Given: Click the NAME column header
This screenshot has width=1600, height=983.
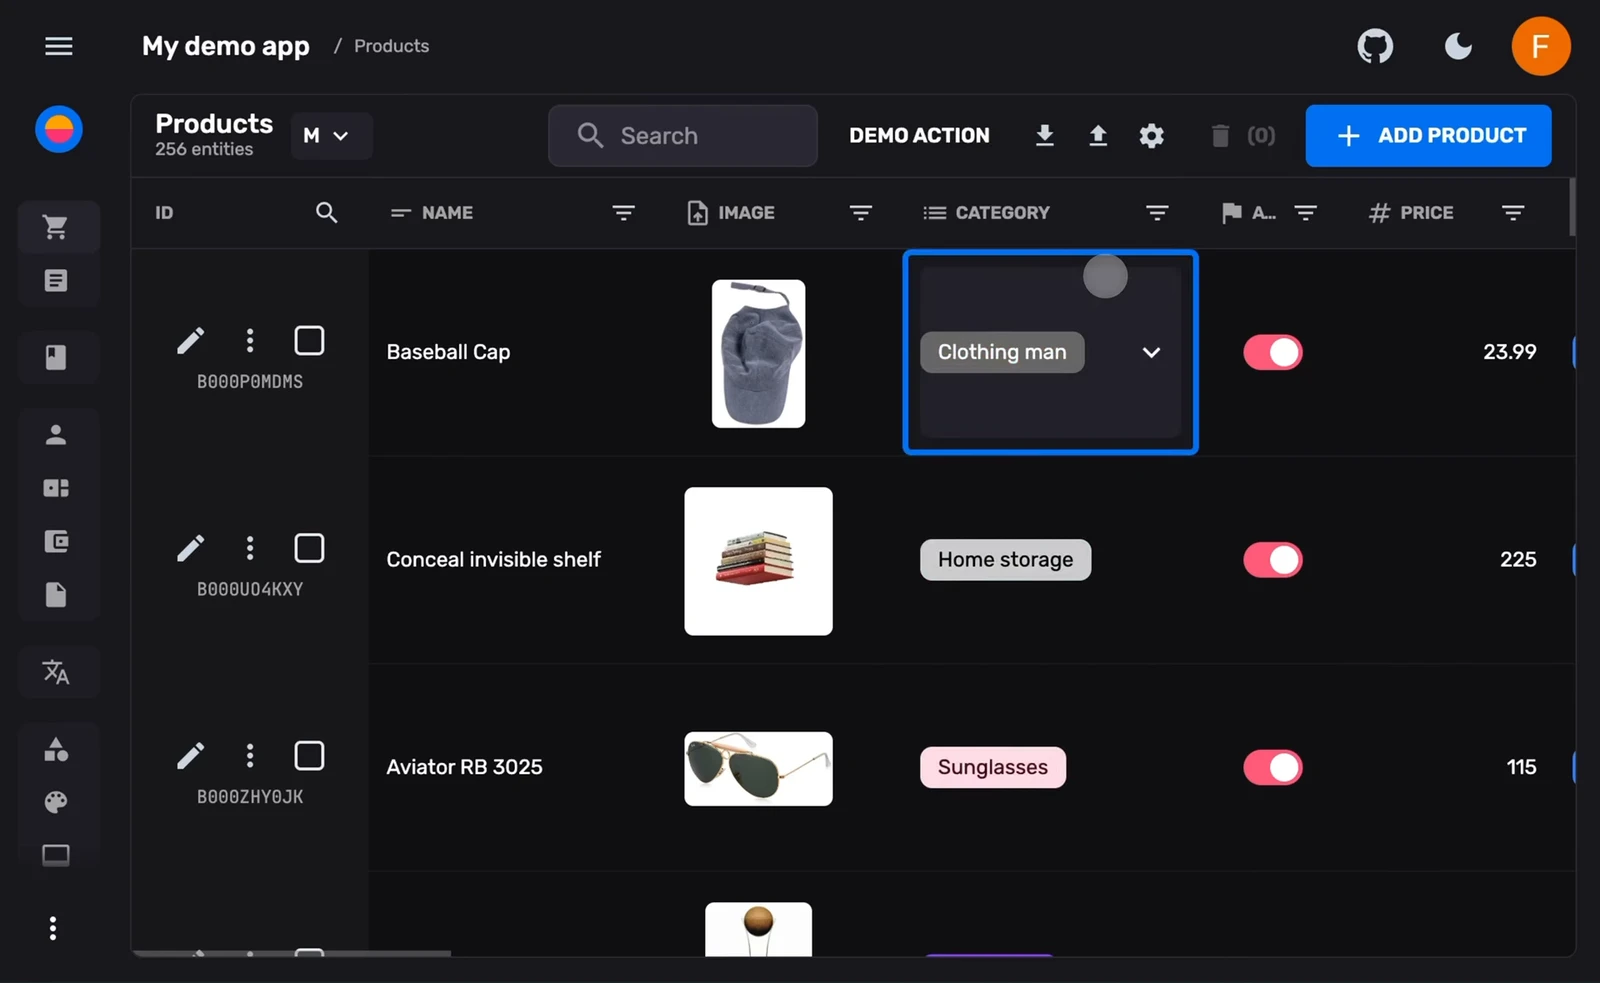Looking at the screenshot, I should (x=447, y=212).
